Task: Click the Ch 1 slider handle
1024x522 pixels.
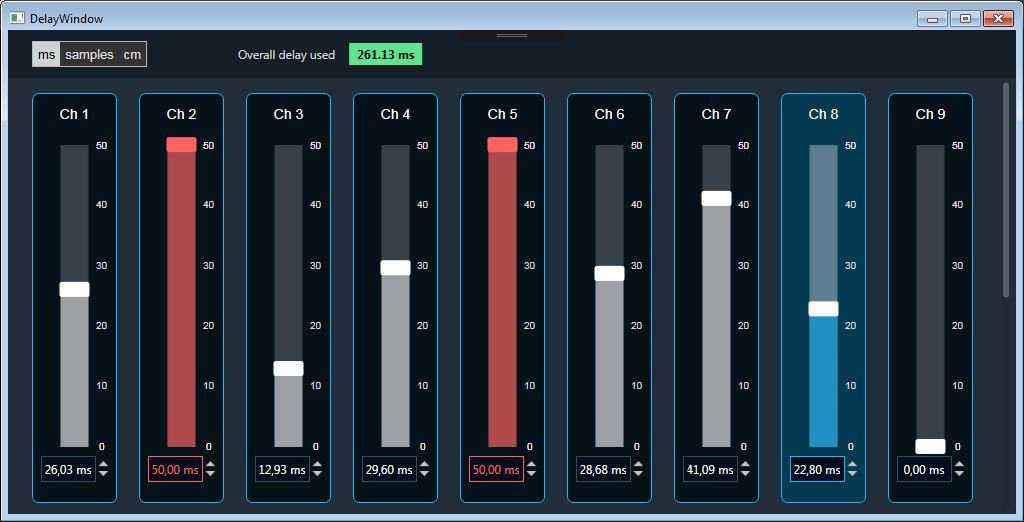Action: [74, 289]
